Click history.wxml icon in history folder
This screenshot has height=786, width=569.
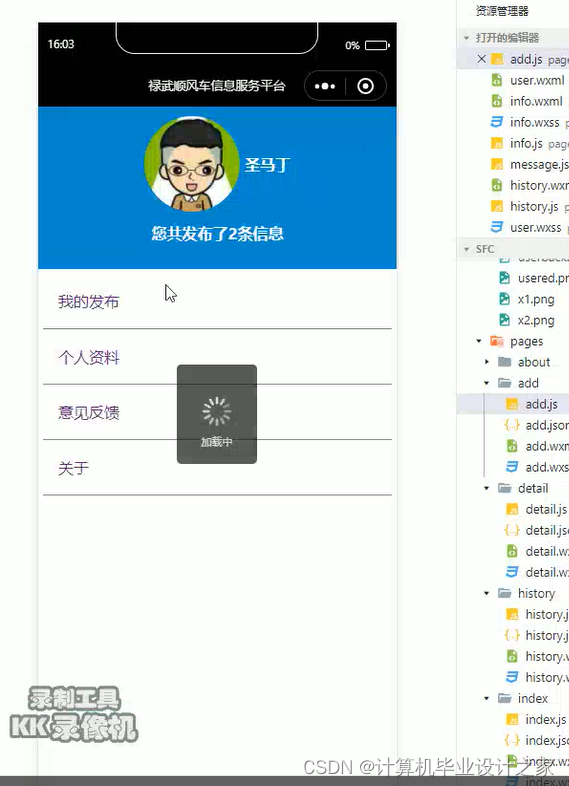pos(512,657)
